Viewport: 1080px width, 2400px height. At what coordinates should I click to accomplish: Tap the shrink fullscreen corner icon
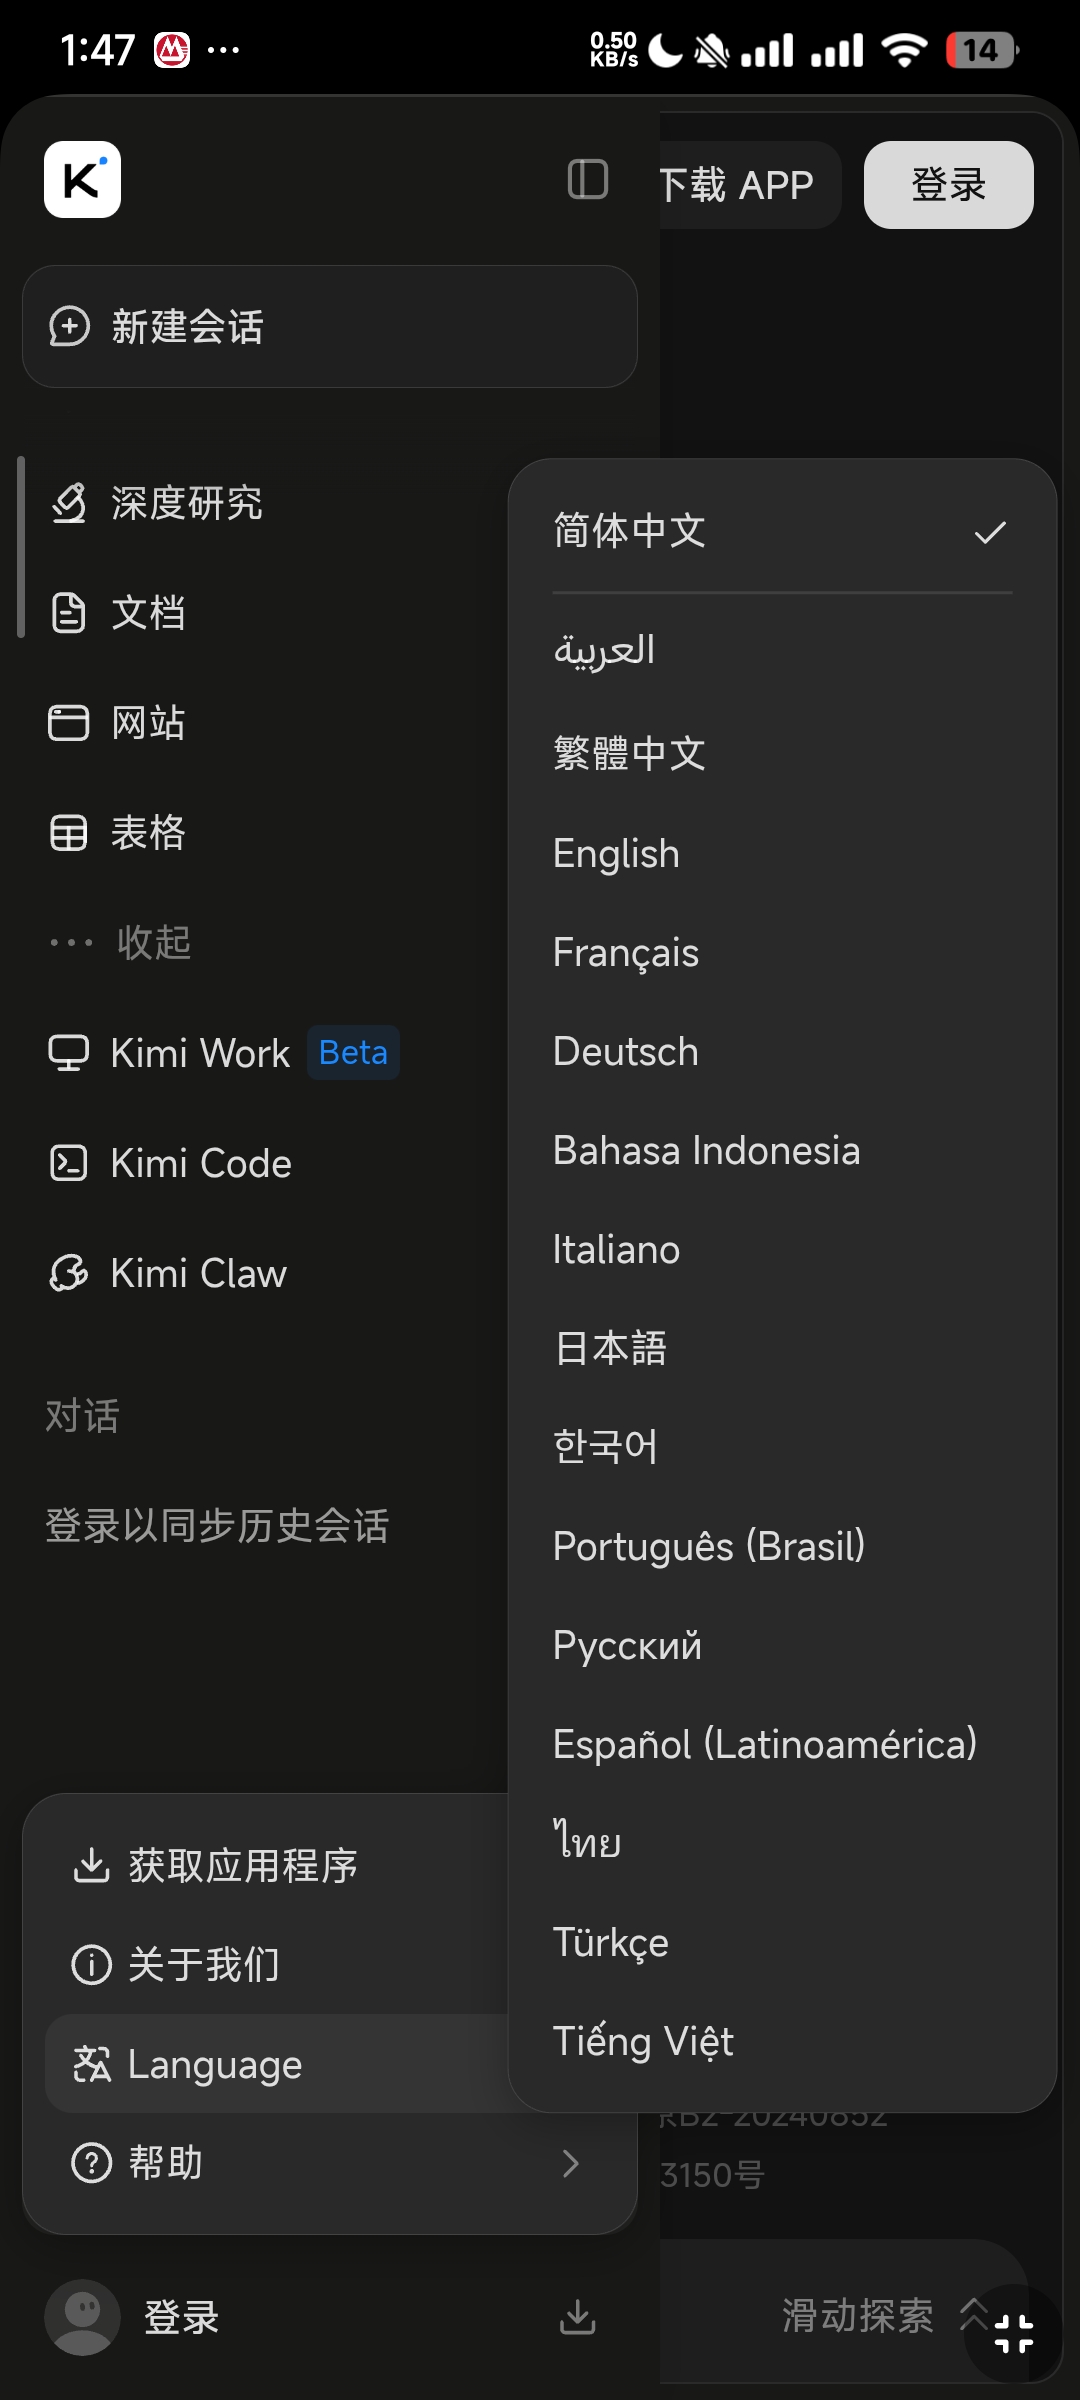[1014, 2335]
